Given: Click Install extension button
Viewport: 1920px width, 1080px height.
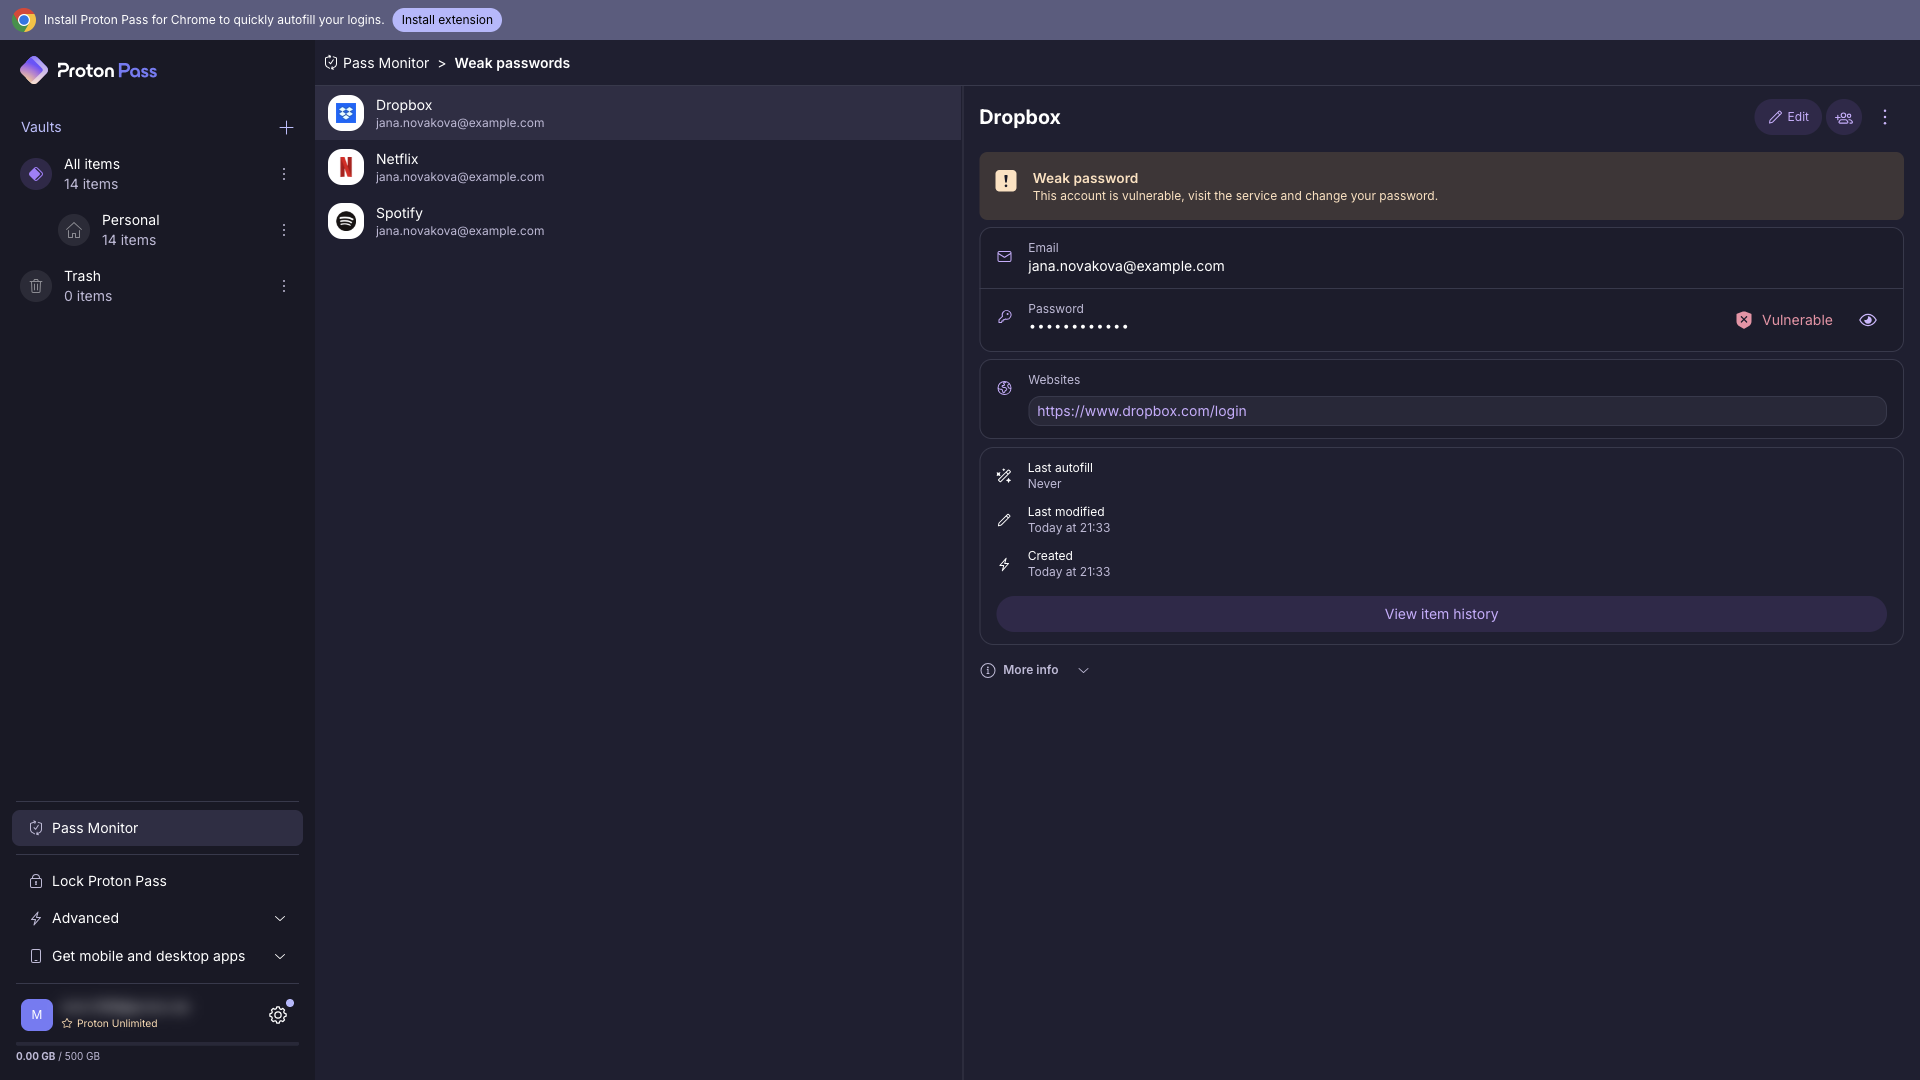Looking at the screenshot, I should (x=447, y=20).
